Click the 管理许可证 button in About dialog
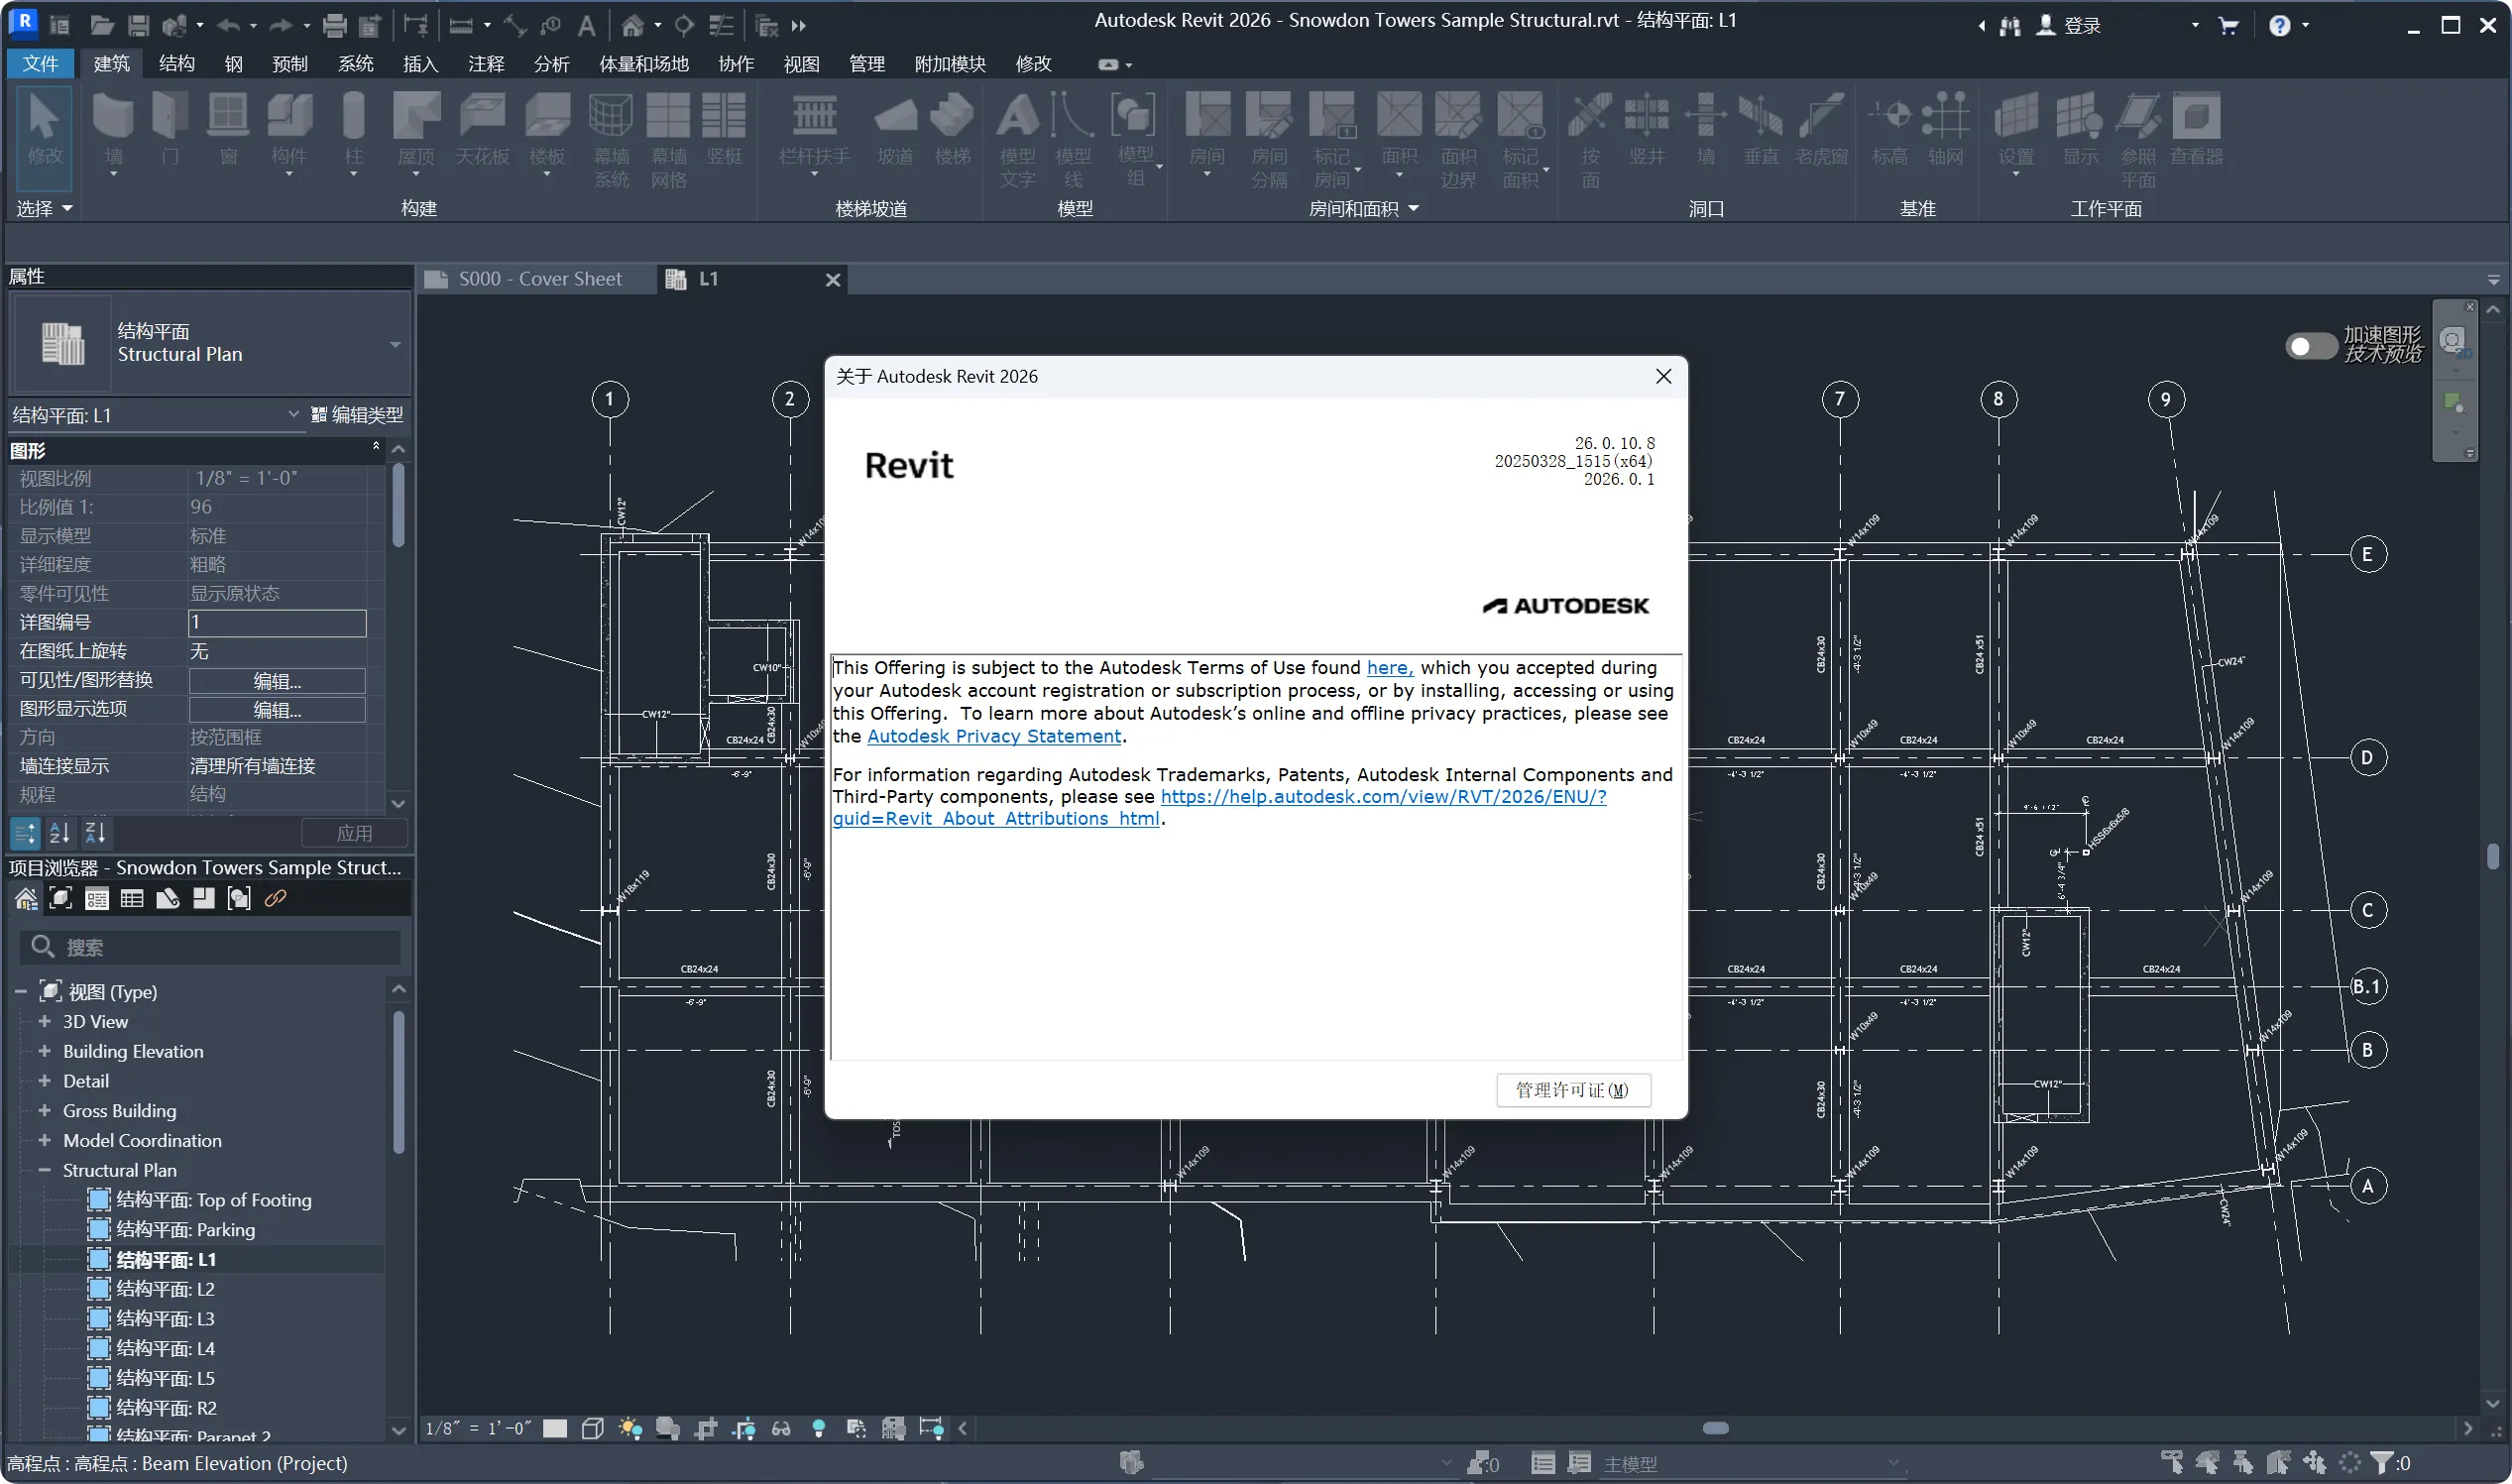The image size is (2512, 1484). coord(1572,1090)
